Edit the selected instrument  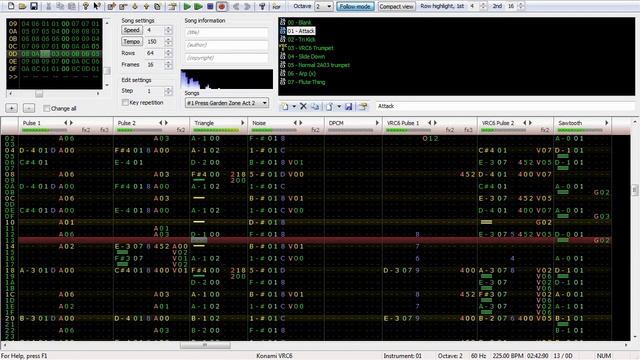click(363, 107)
